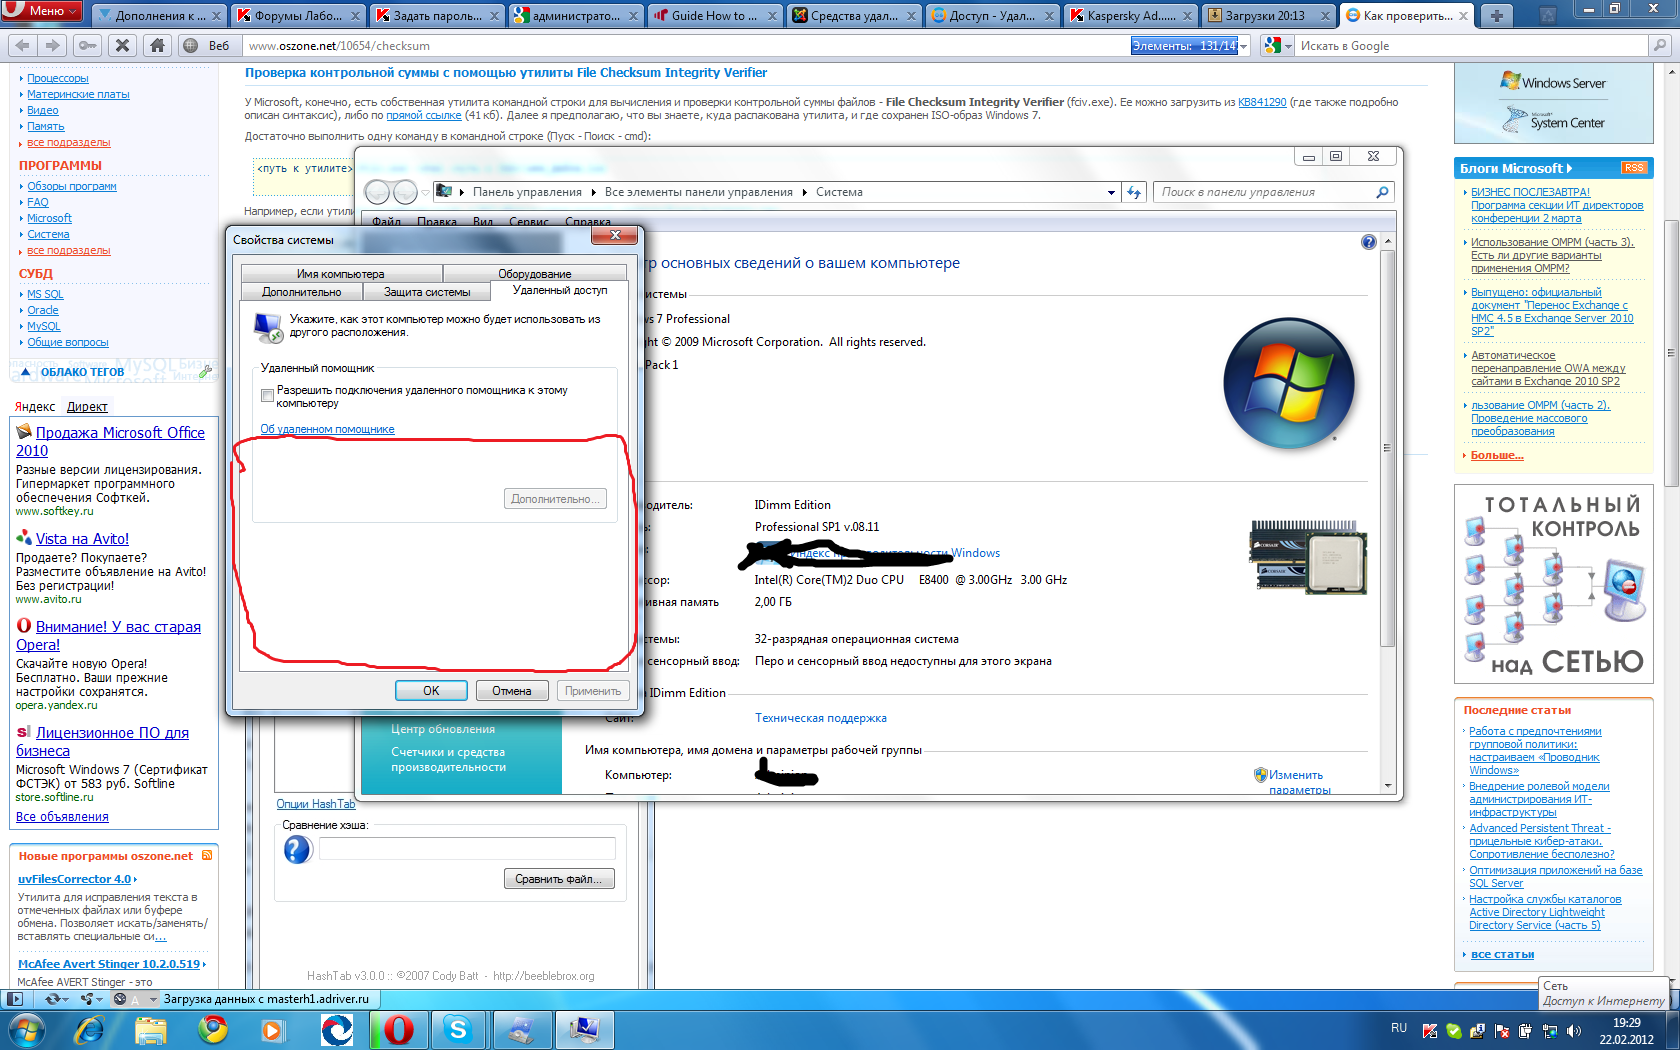The height and width of the screenshot is (1050, 1680).
Task: Open the Kaspersky tab's close X
Action: click(x=1187, y=15)
